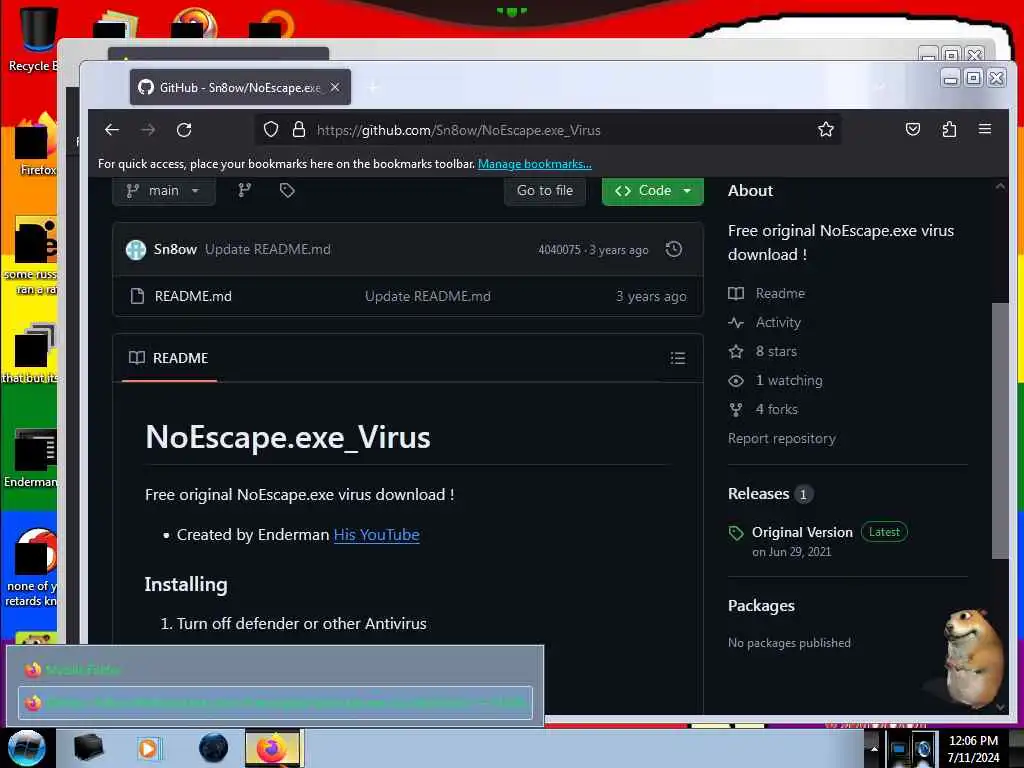The image size is (1024, 768).
Task: Open the globe taskbar icon
Action: click(x=213, y=748)
